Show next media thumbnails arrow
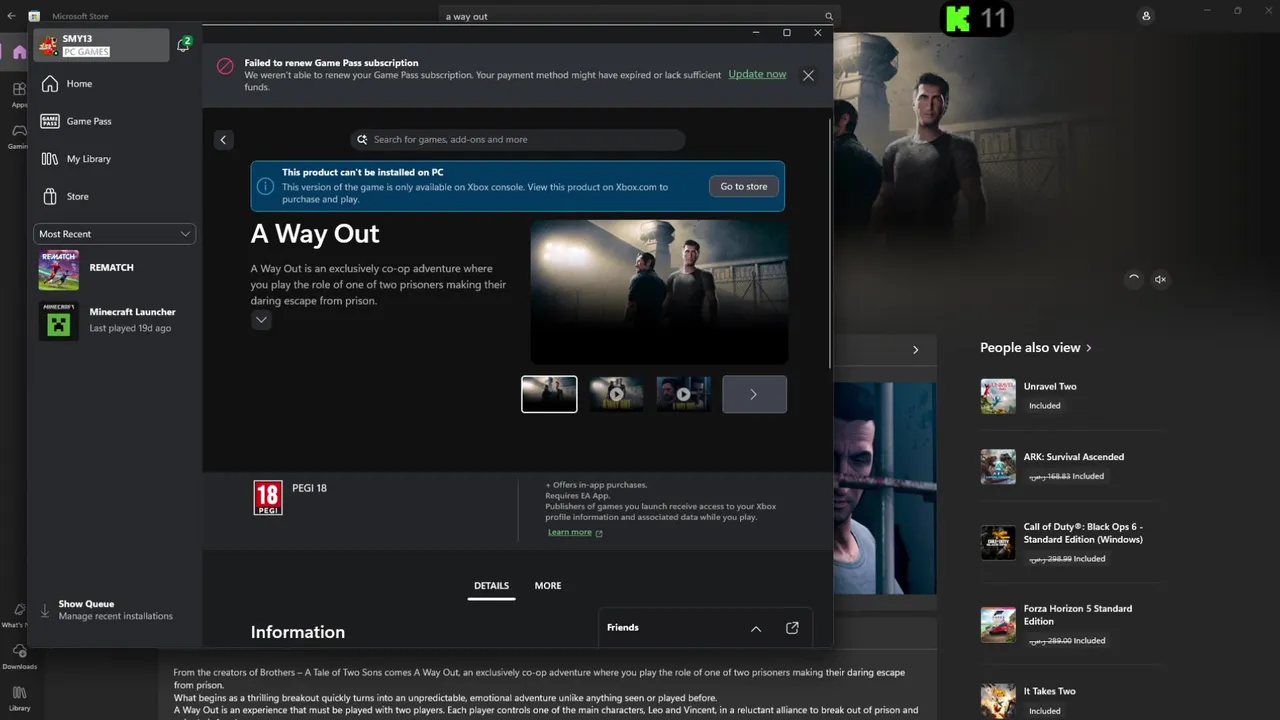Image resolution: width=1280 pixels, height=720 pixels. pos(754,394)
